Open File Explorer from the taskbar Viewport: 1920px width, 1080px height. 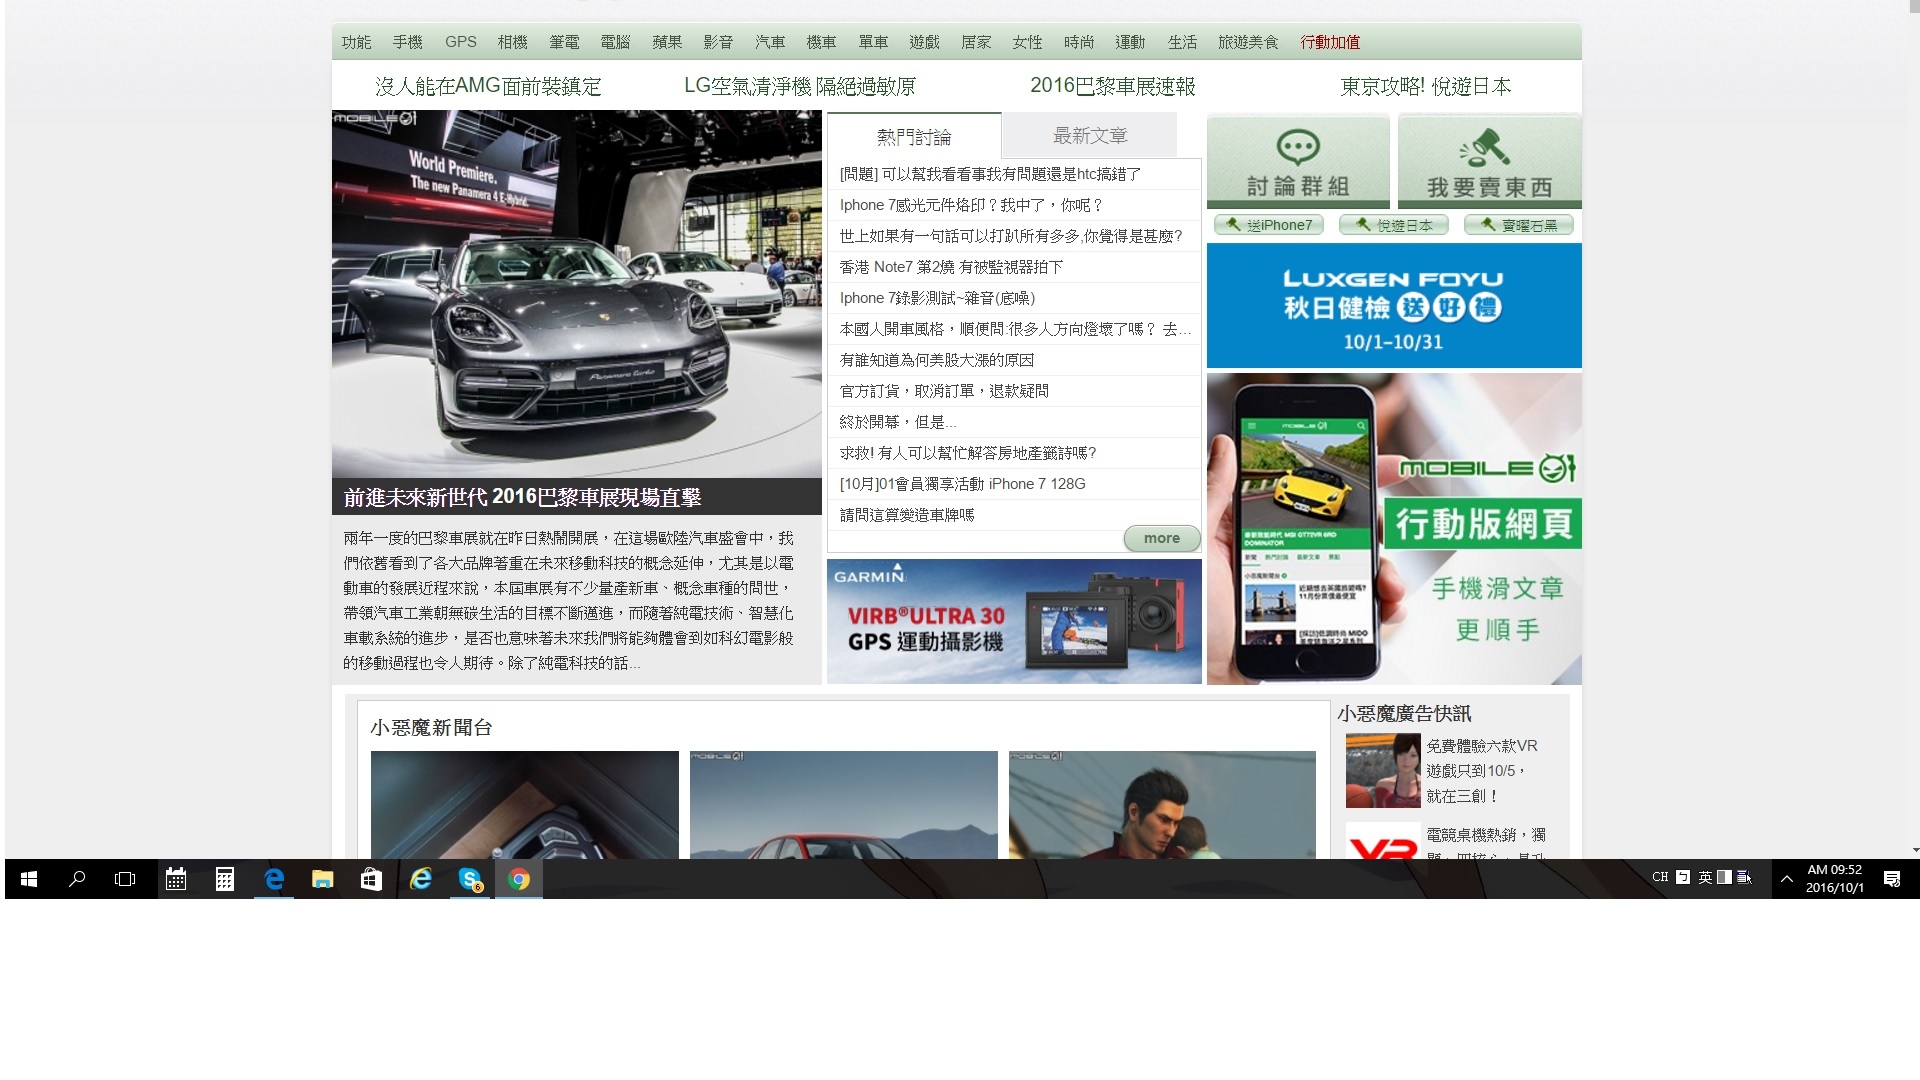[322, 879]
